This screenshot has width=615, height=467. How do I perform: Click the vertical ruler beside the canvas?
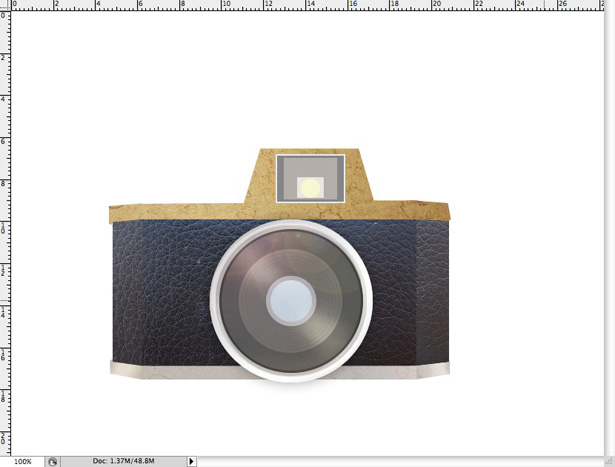pos(5,233)
